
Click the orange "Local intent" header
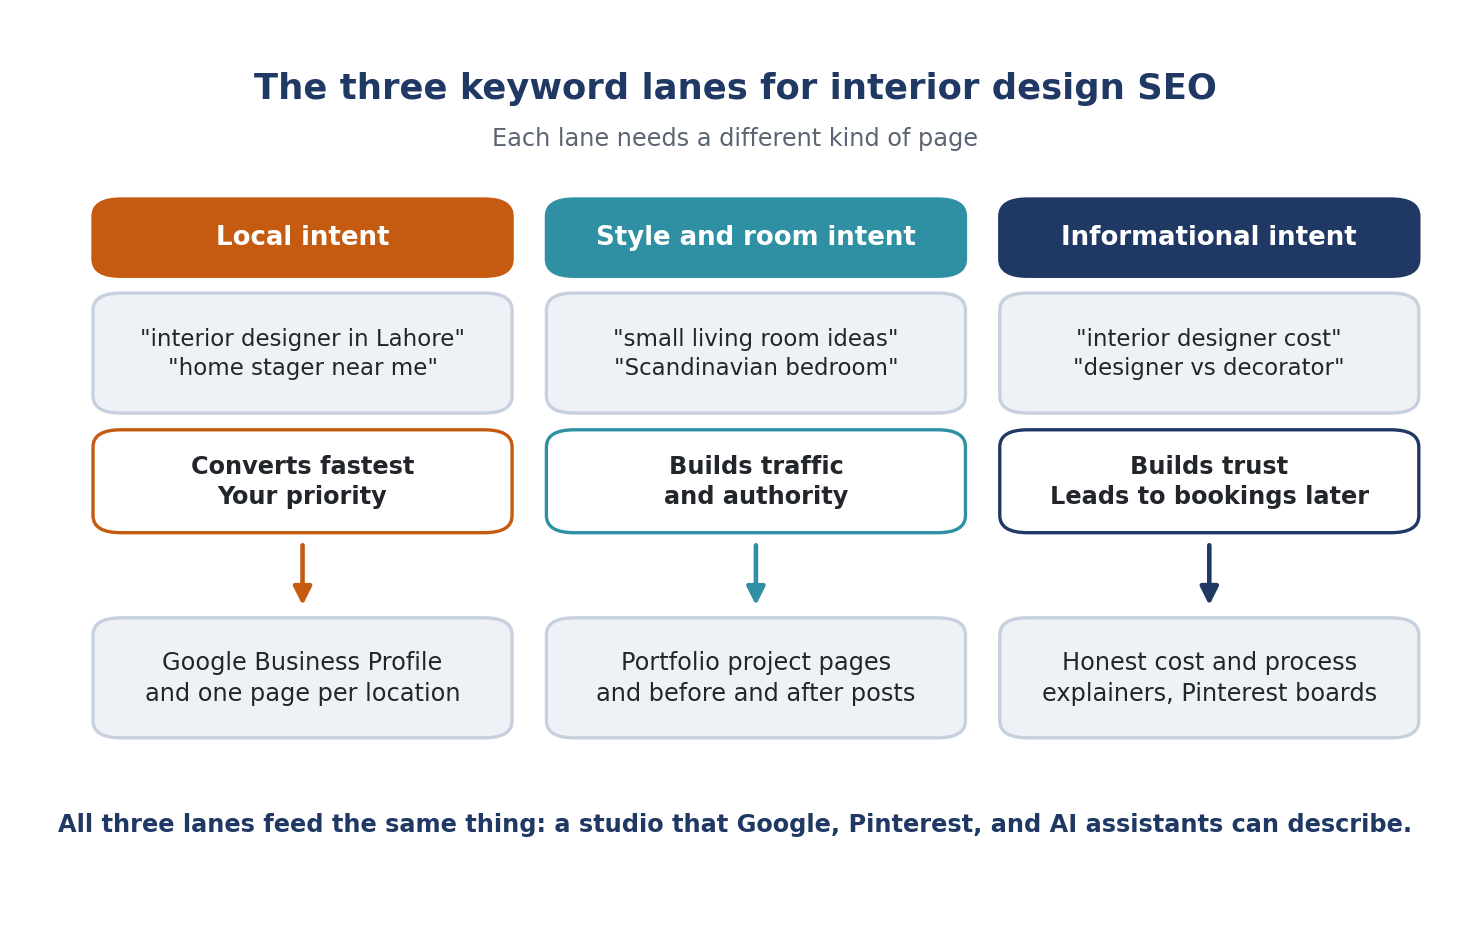pyautogui.click(x=302, y=238)
